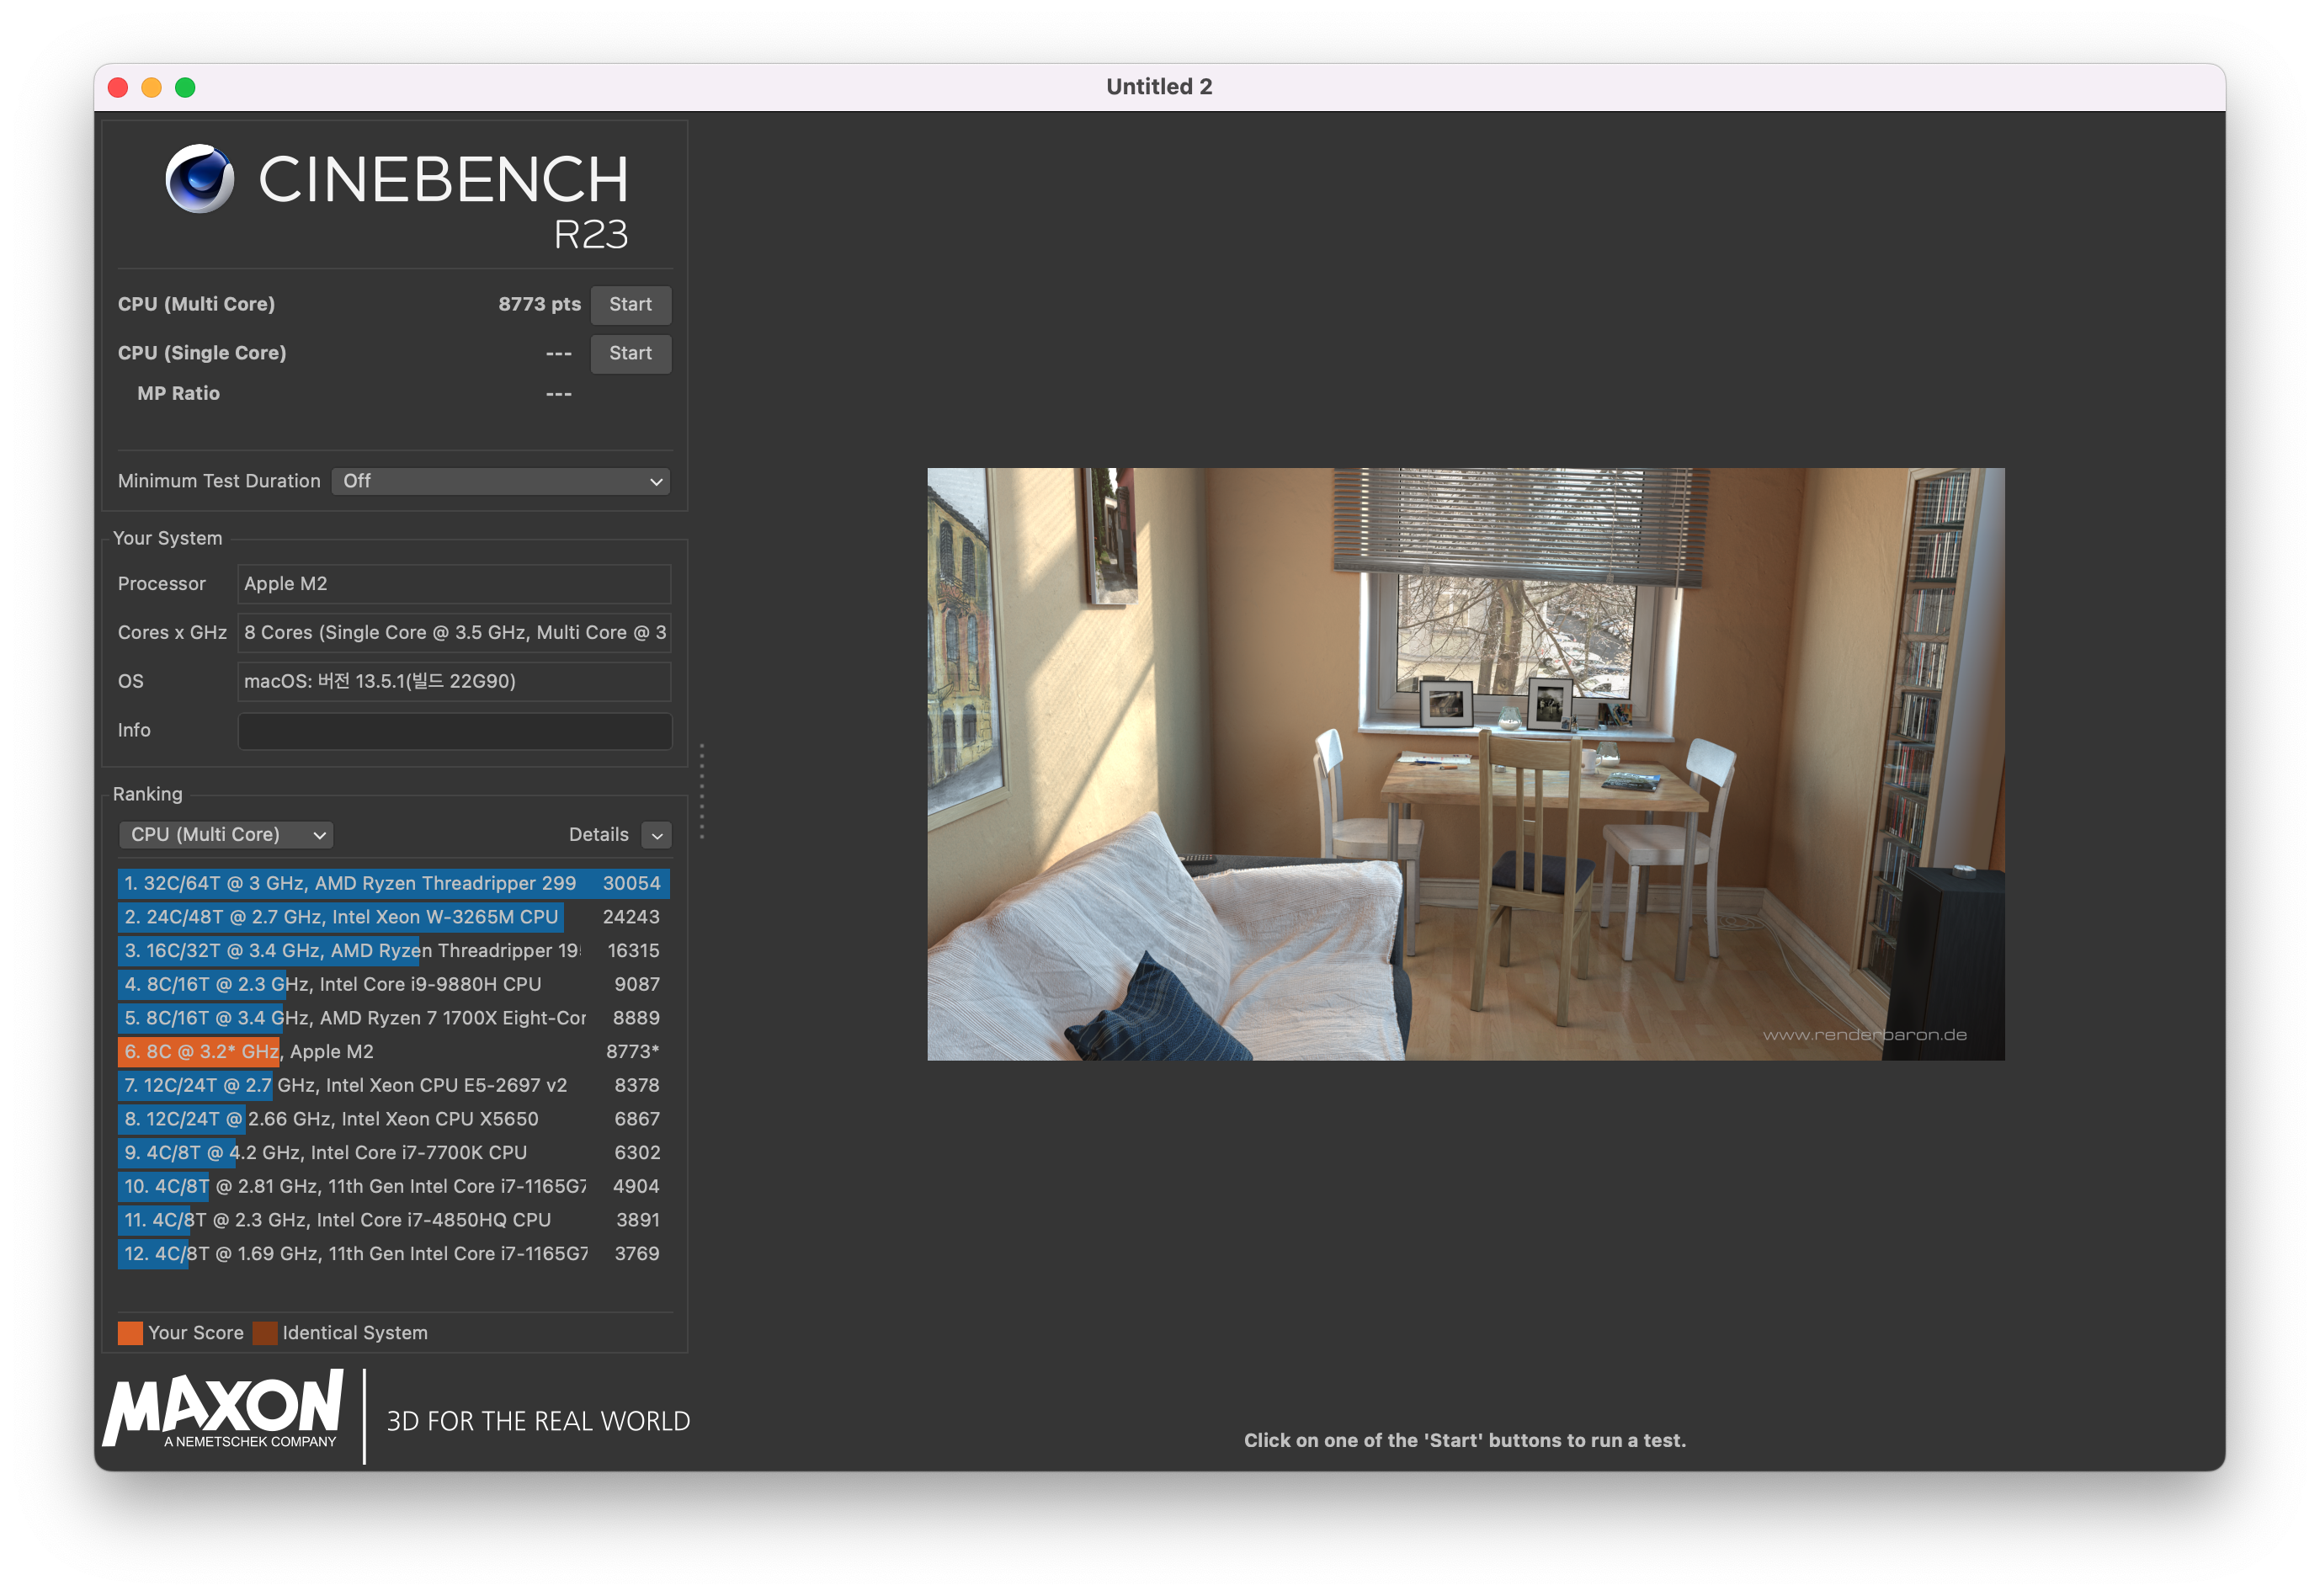Image resolution: width=2320 pixels, height=1596 pixels.
Task: Select ranking row 8 Xeon CPU X5650
Action: click(393, 1119)
